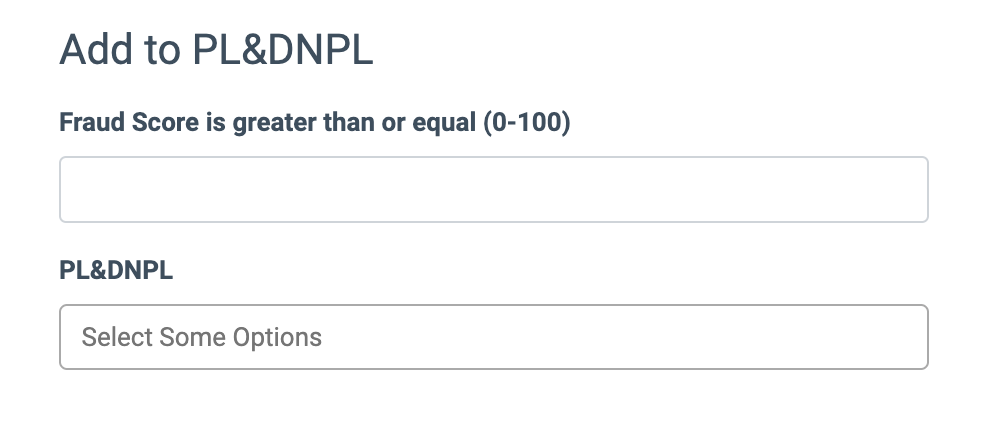This screenshot has height=428, width=988.
Task: Show options for the PL&DNPL combo box
Action: tap(494, 337)
